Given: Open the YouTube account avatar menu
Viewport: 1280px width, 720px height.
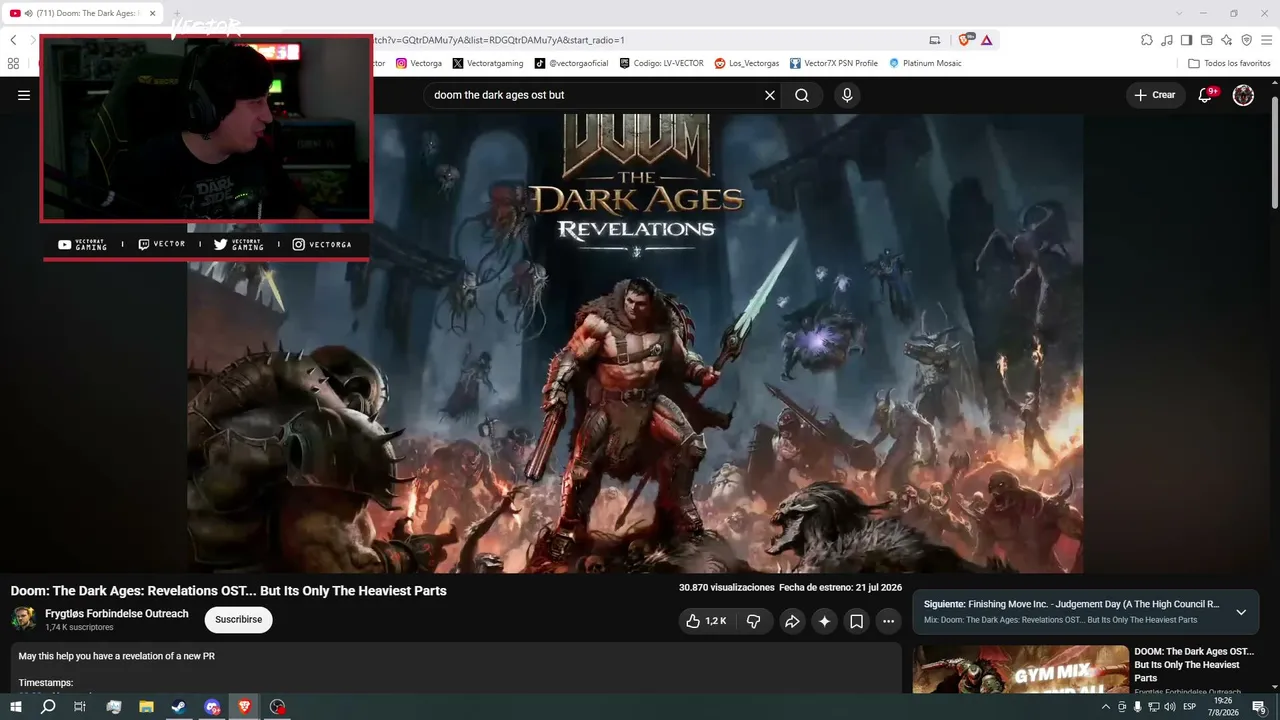Looking at the screenshot, I should [1243, 95].
